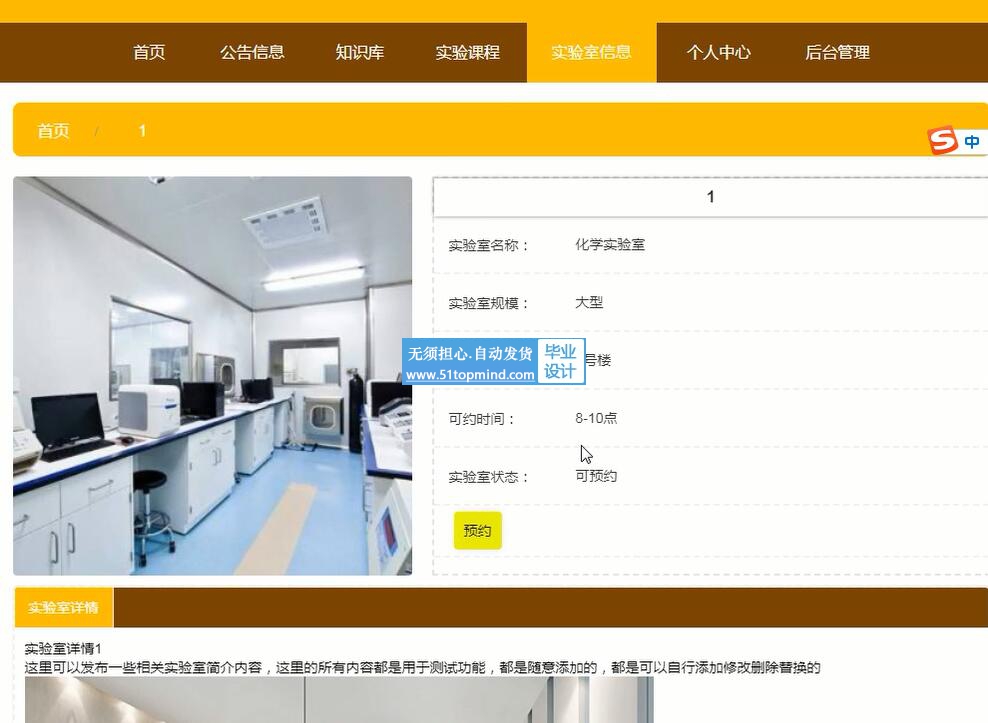Viewport: 988px width, 723px height.
Task: Select 实验课程 in the top navigation
Action: 467,53
